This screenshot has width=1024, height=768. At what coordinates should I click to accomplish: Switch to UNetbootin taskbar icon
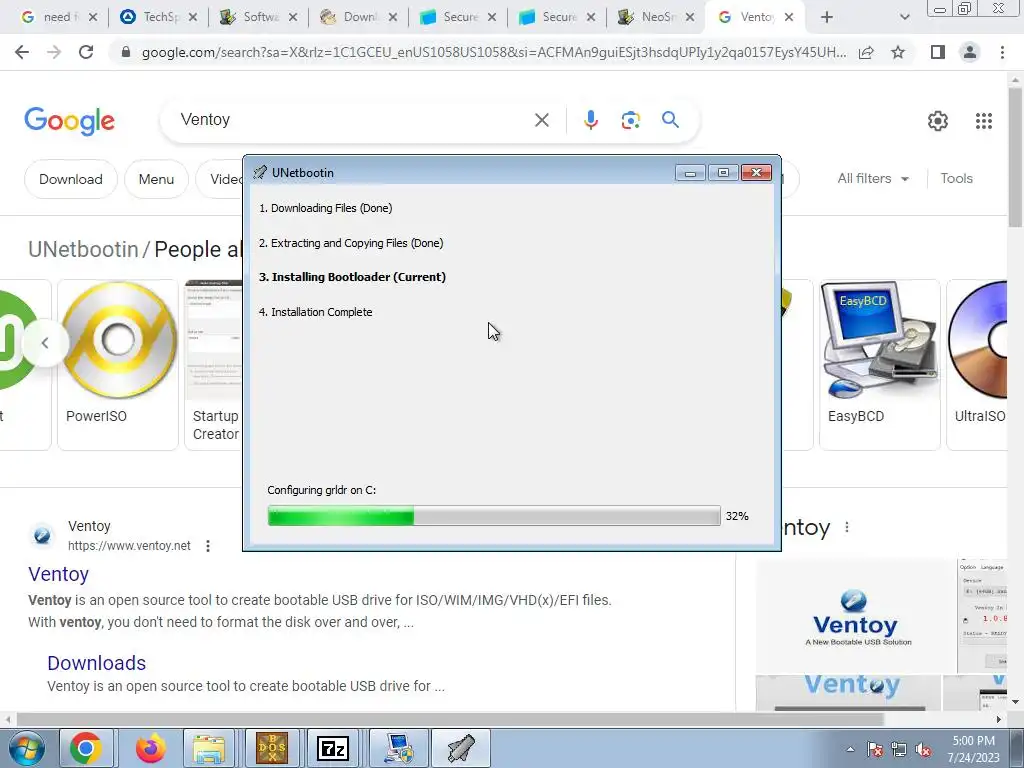(x=460, y=748)
